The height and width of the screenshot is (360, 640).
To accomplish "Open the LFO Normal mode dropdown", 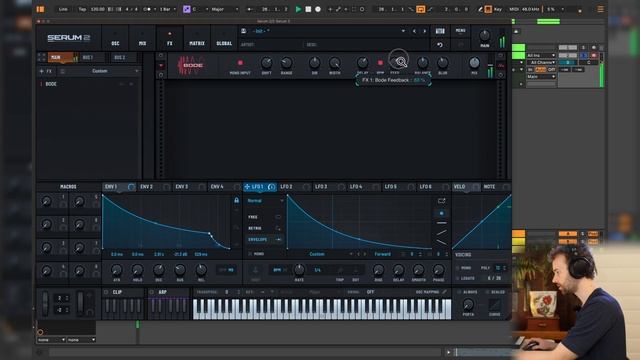I will click(264, 201).
